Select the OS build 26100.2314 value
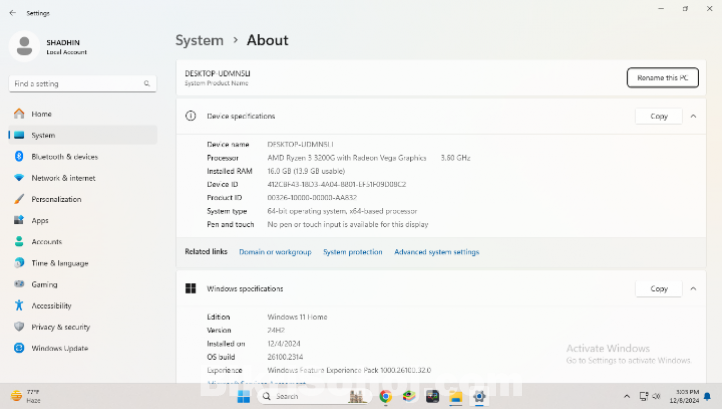722x409 pixels. point(285,357)
